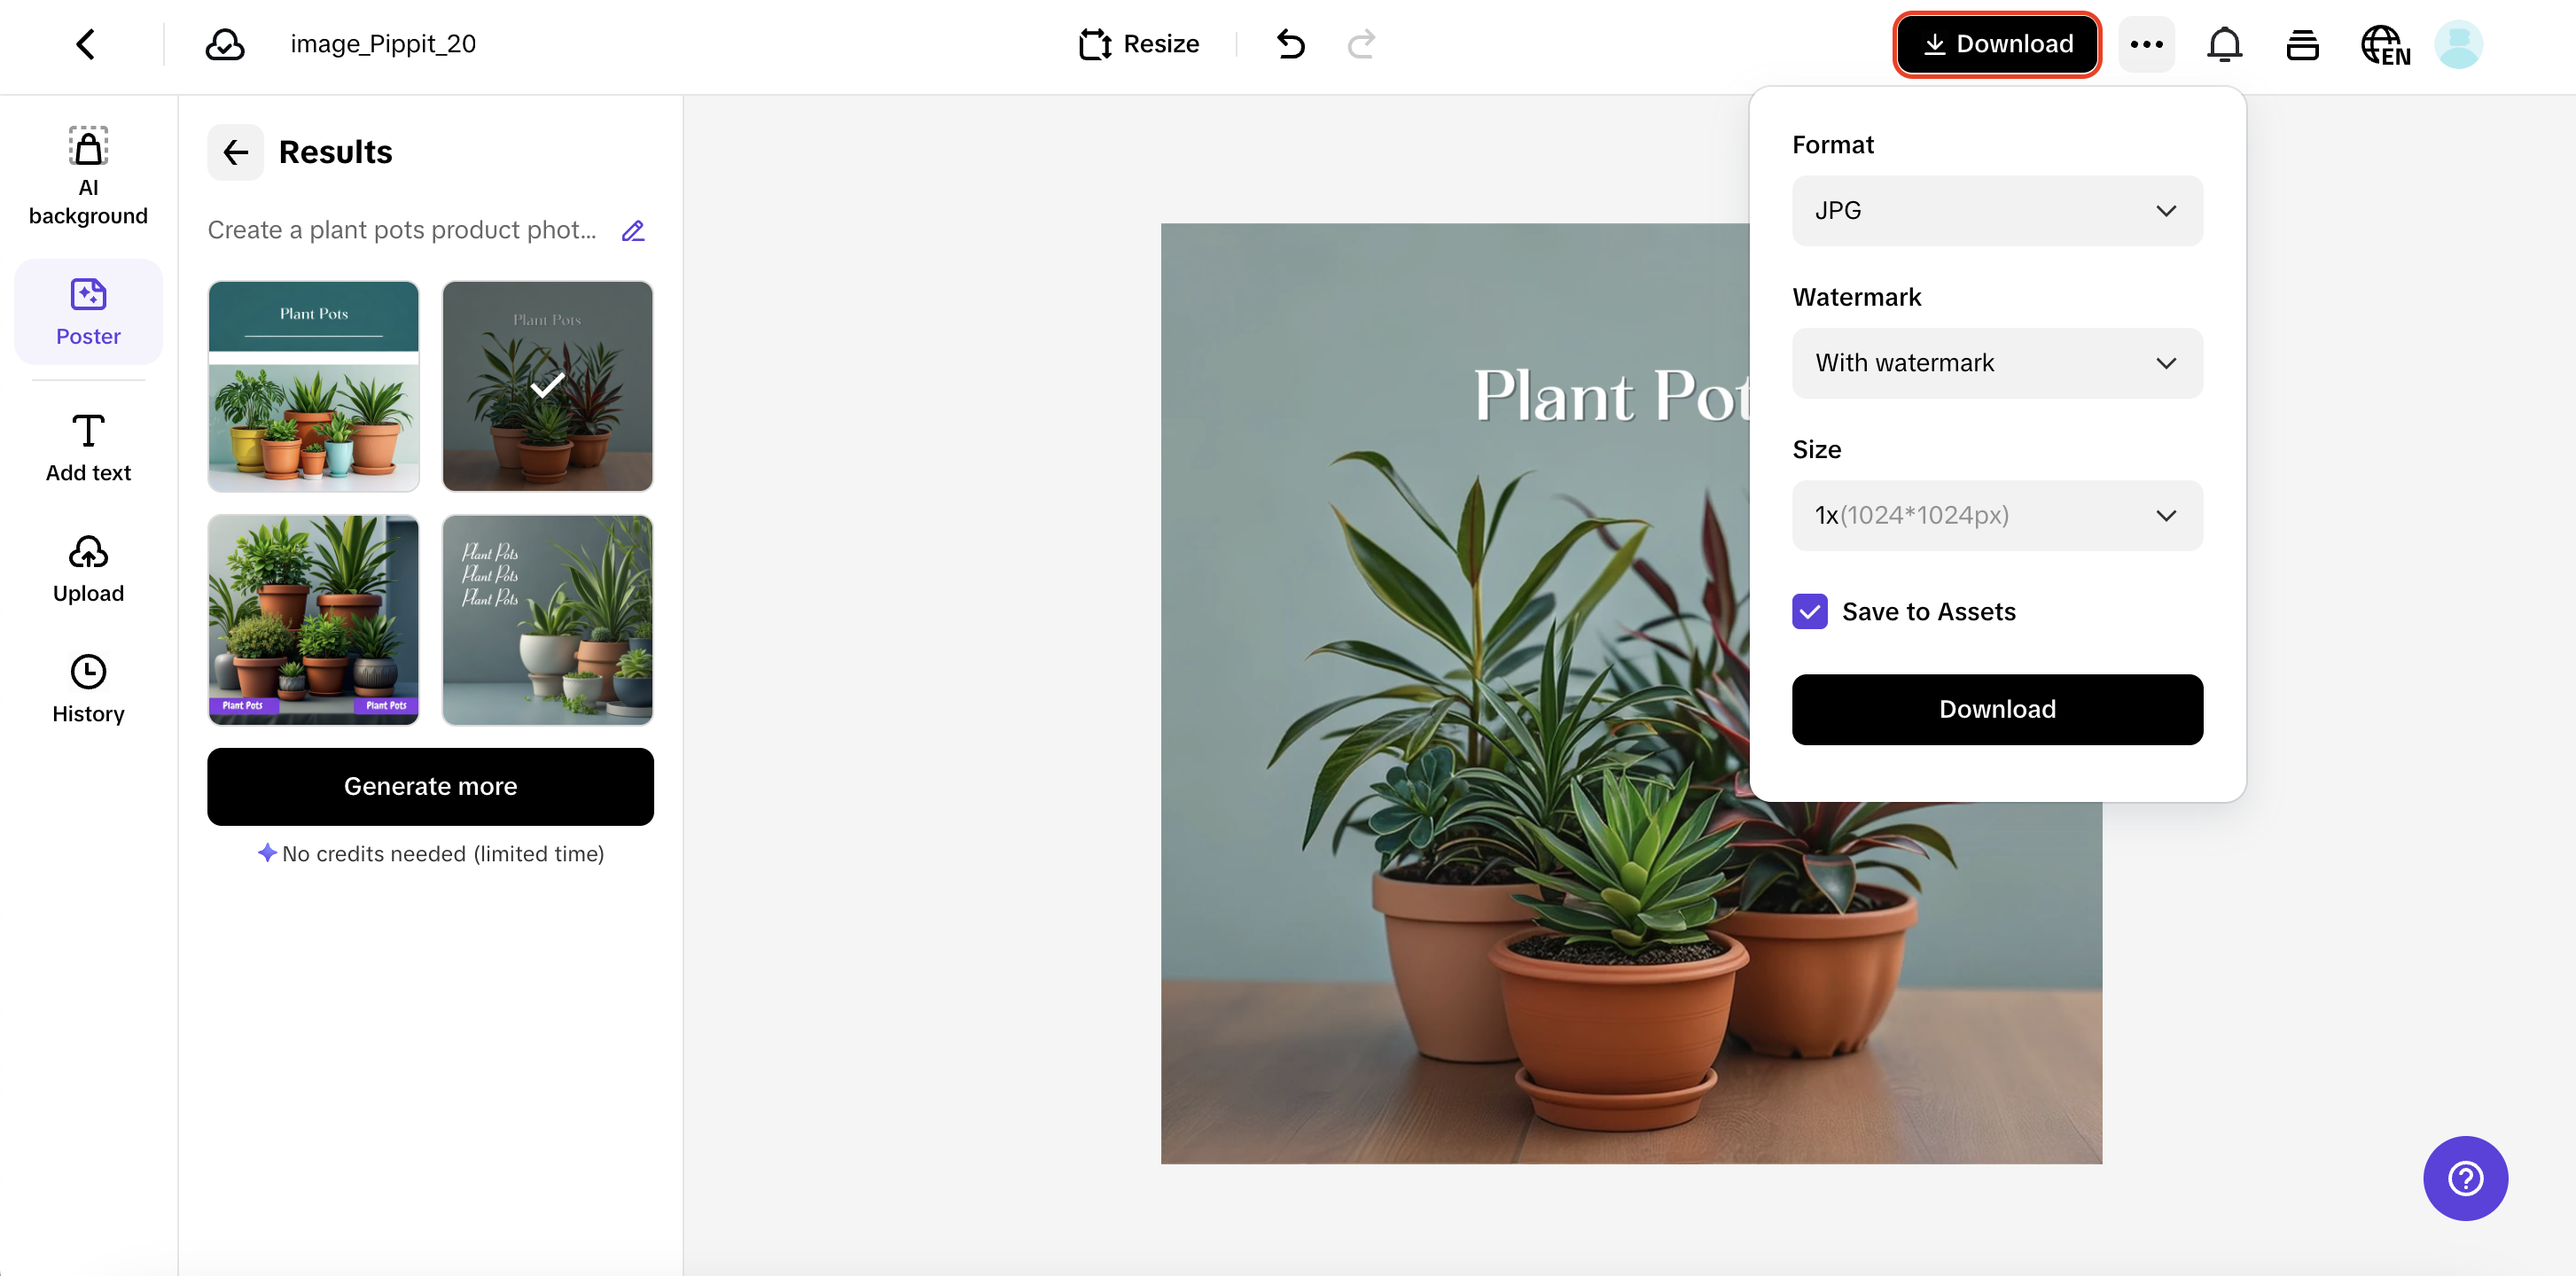Click the Generate more button

[430, 786]
